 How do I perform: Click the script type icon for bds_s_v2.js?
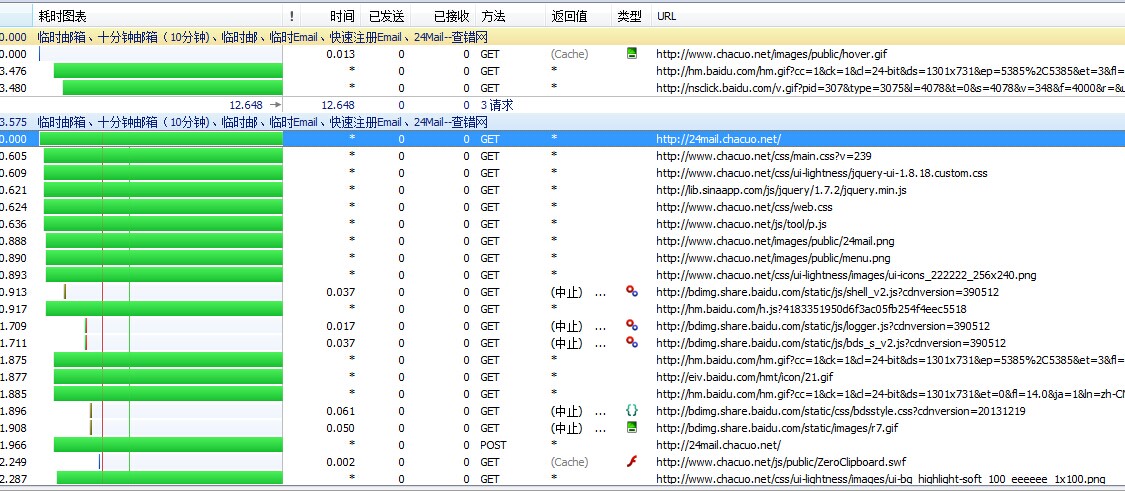pyautogui.click(x=631, y=343)
